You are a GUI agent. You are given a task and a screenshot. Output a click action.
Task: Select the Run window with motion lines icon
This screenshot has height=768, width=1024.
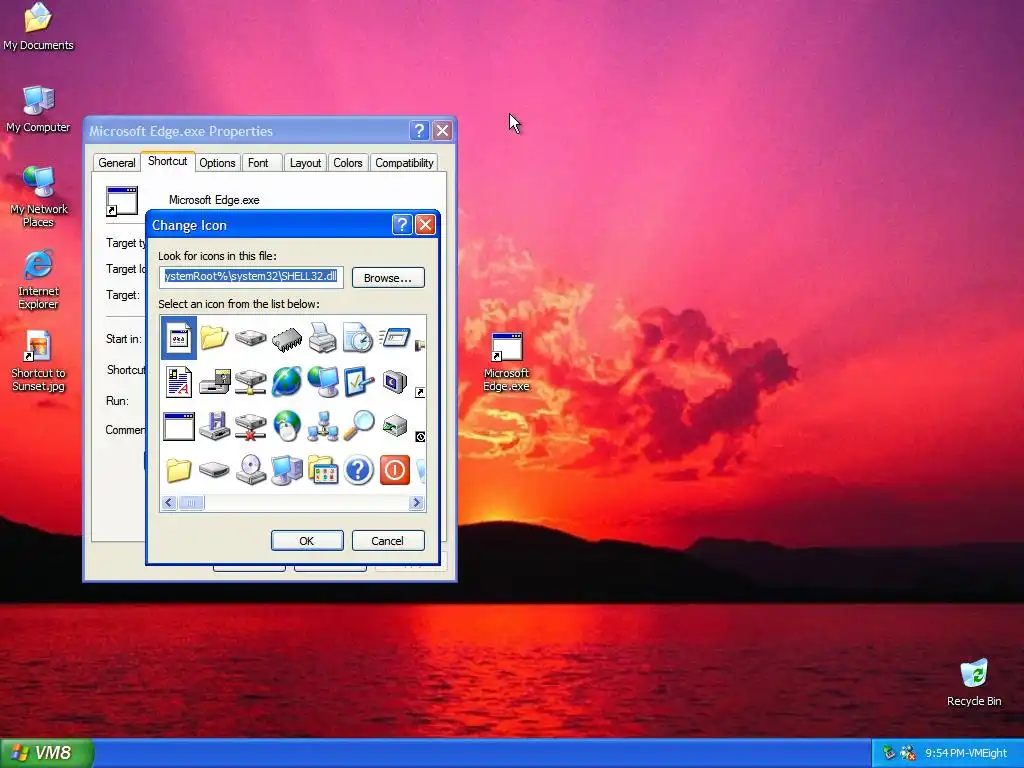point(394,338)
